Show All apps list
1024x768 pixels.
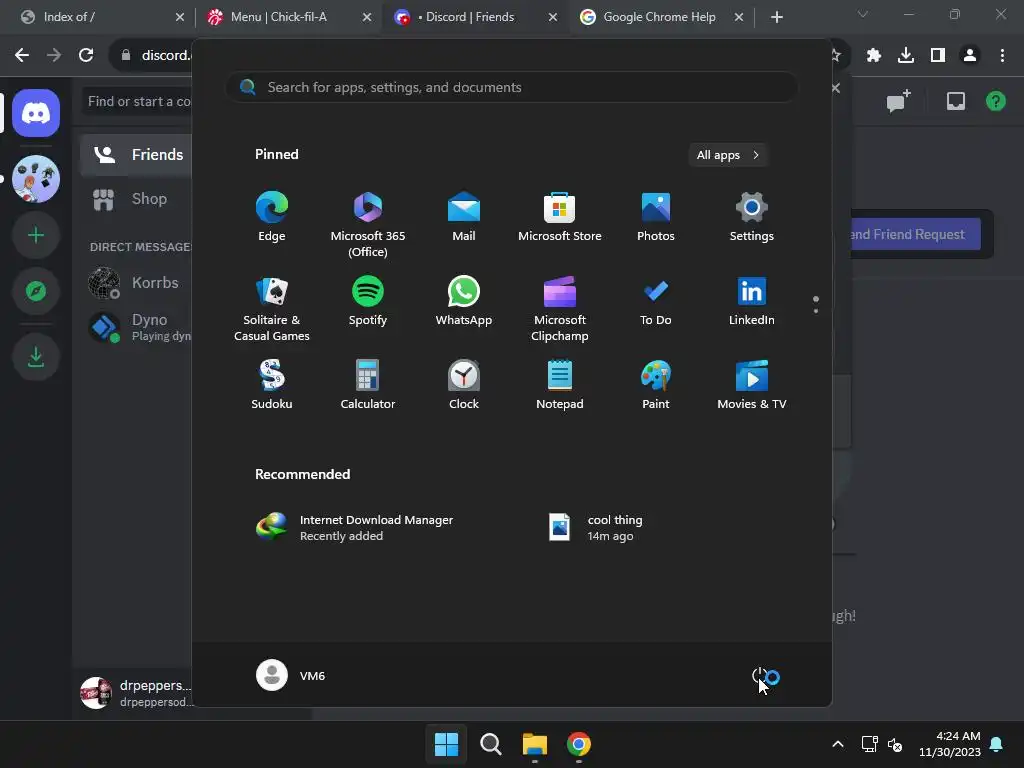click(728, 155)
